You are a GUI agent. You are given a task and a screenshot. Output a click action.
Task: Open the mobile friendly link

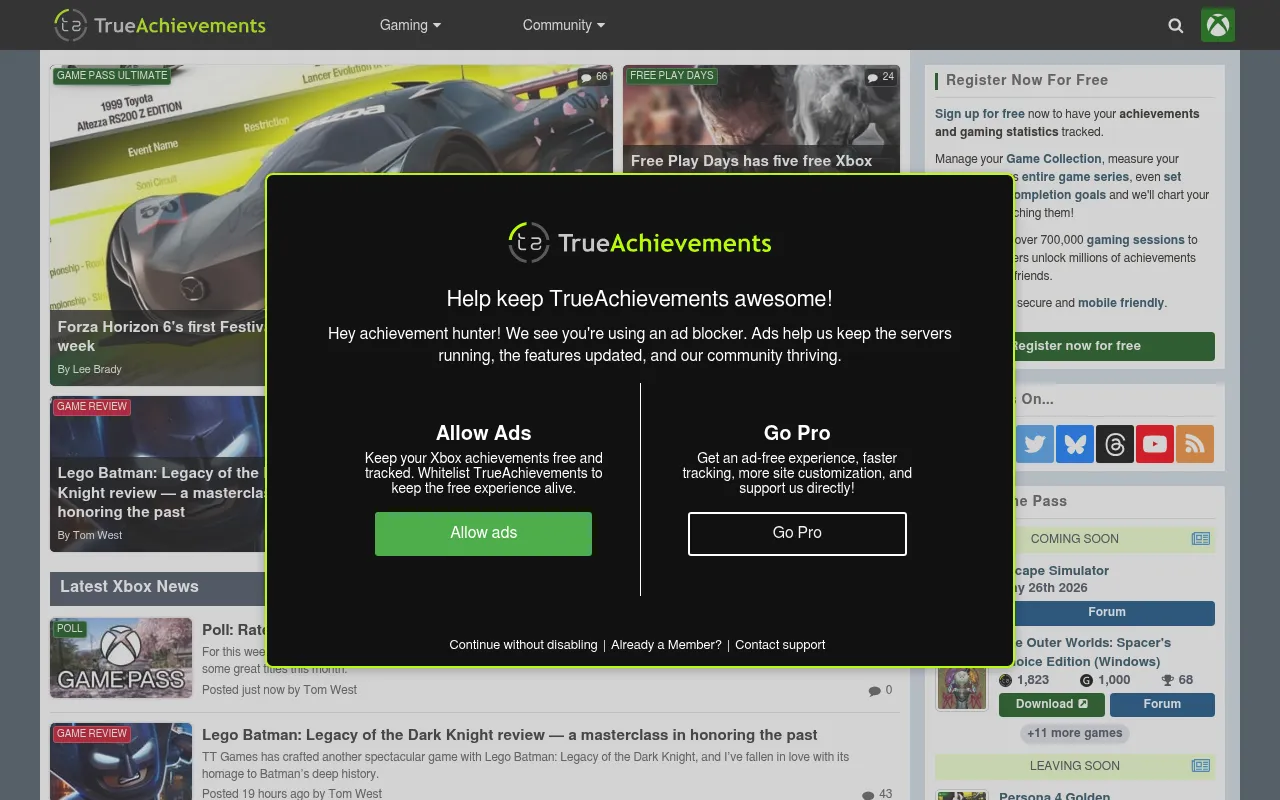1121,303
